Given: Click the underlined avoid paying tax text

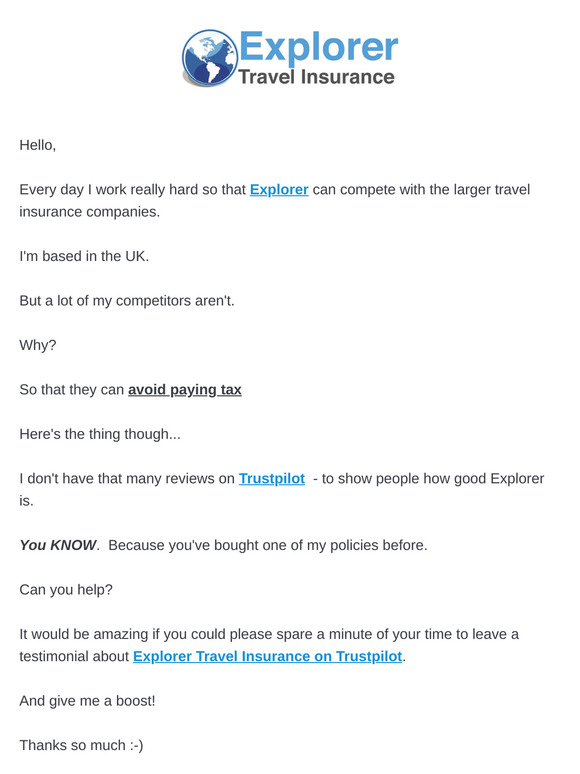Looking at the screenshot, I should click(185, 389).
